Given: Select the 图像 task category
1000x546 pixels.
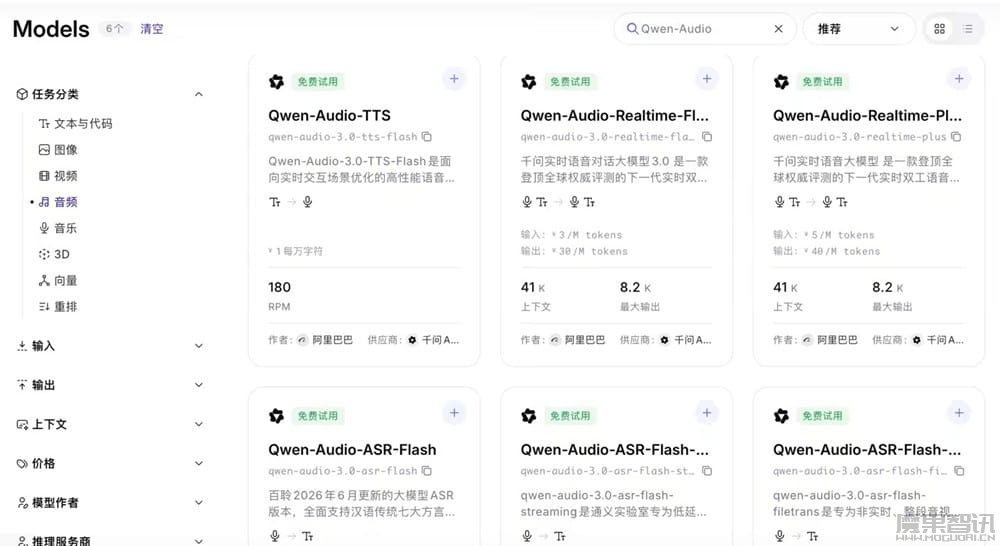Looking at the screenshot, I should point(58,150).
